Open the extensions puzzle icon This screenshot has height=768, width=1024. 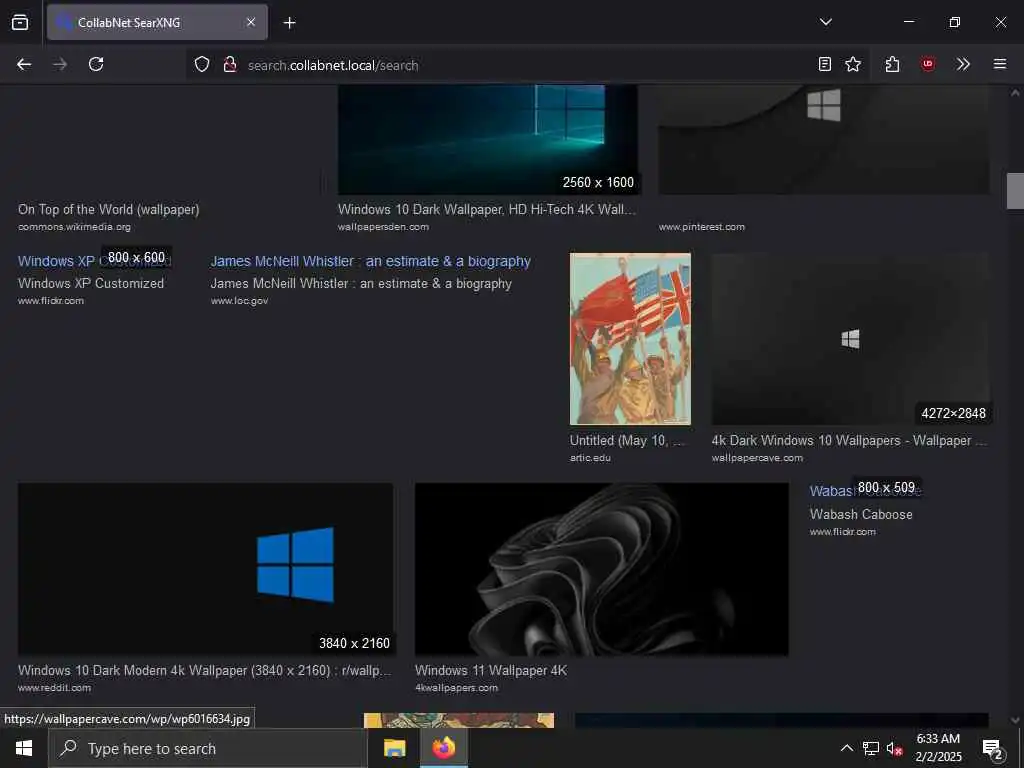(892, 64)
